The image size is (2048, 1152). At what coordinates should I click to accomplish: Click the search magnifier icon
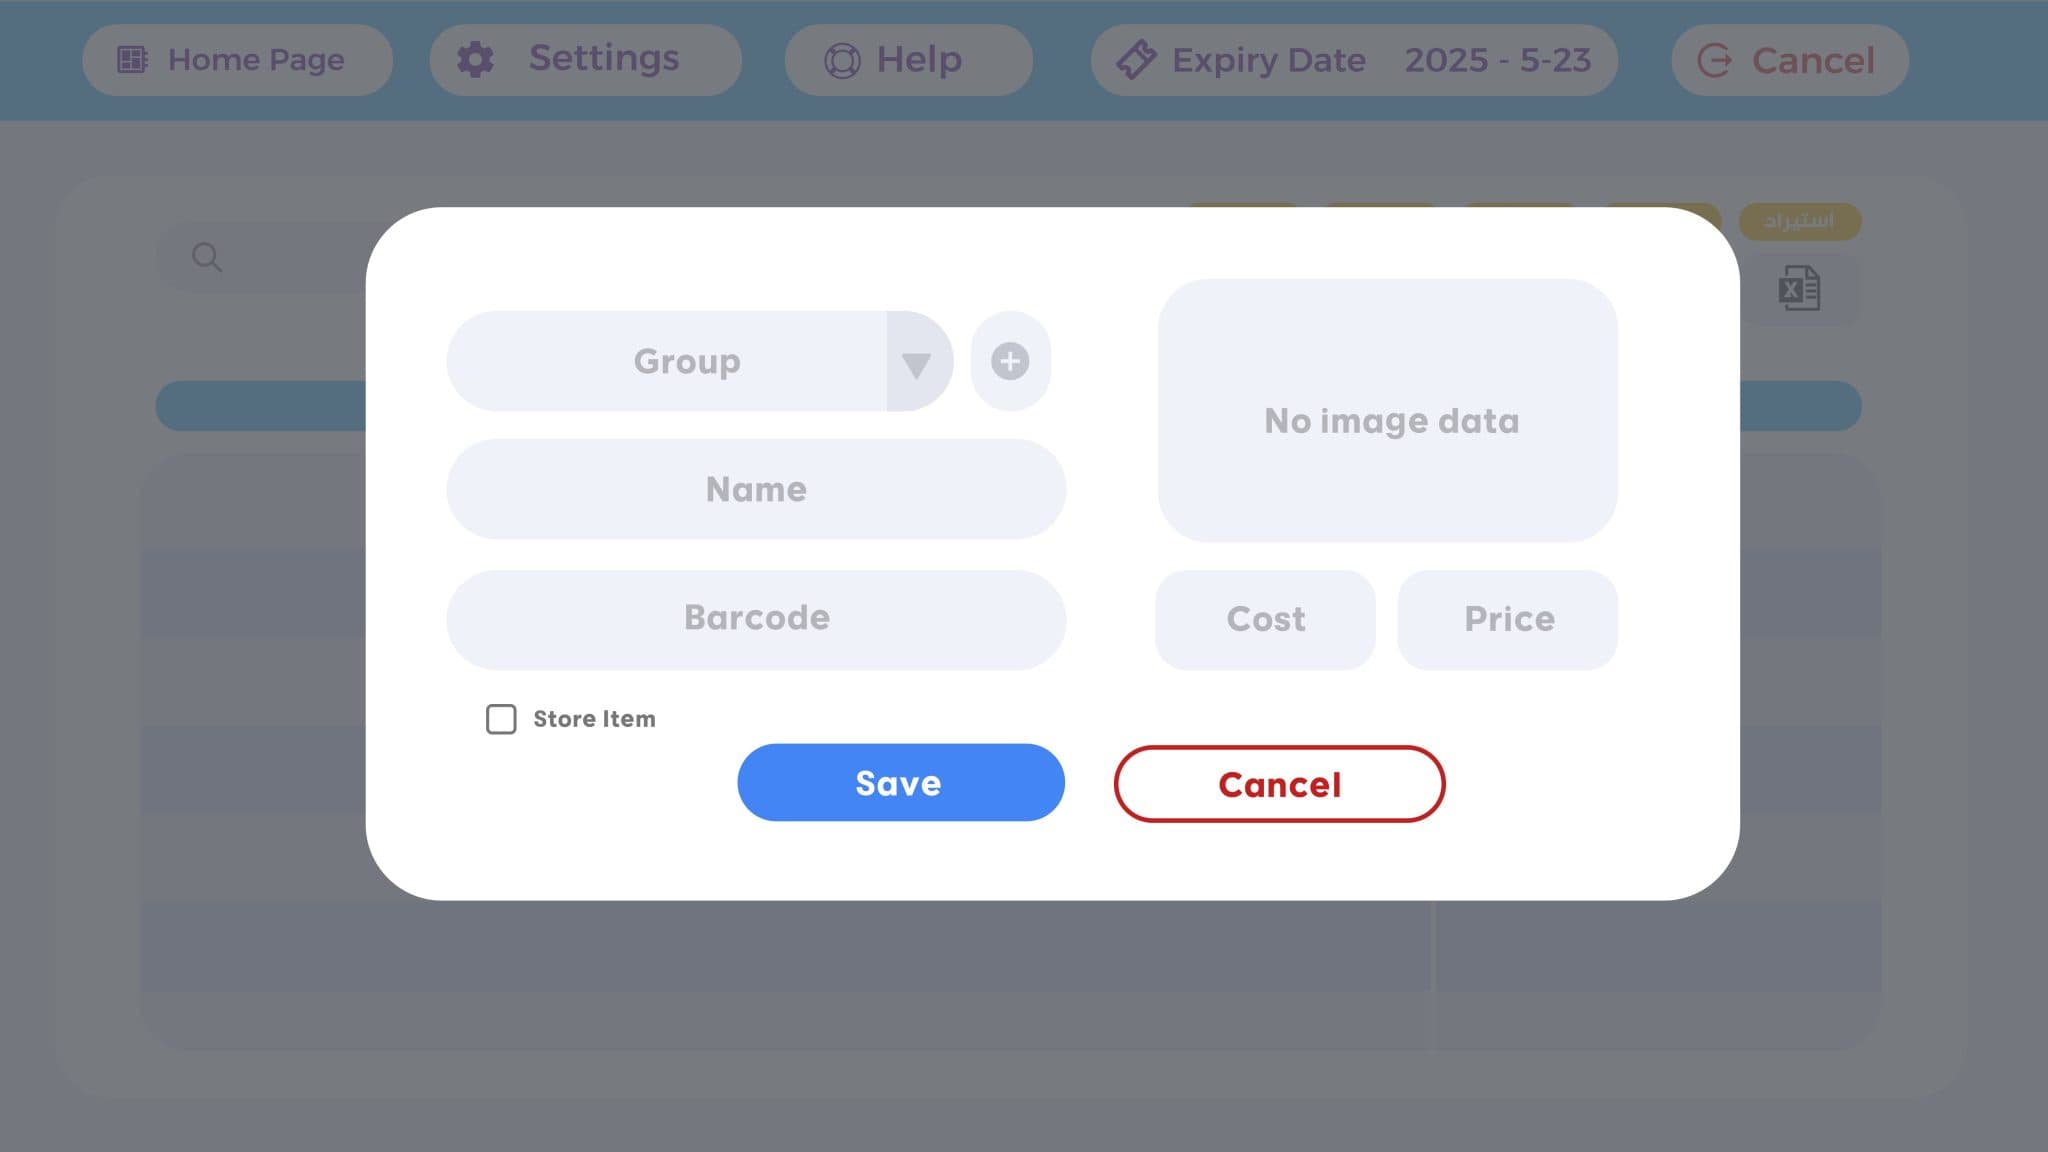pos(207,258)
